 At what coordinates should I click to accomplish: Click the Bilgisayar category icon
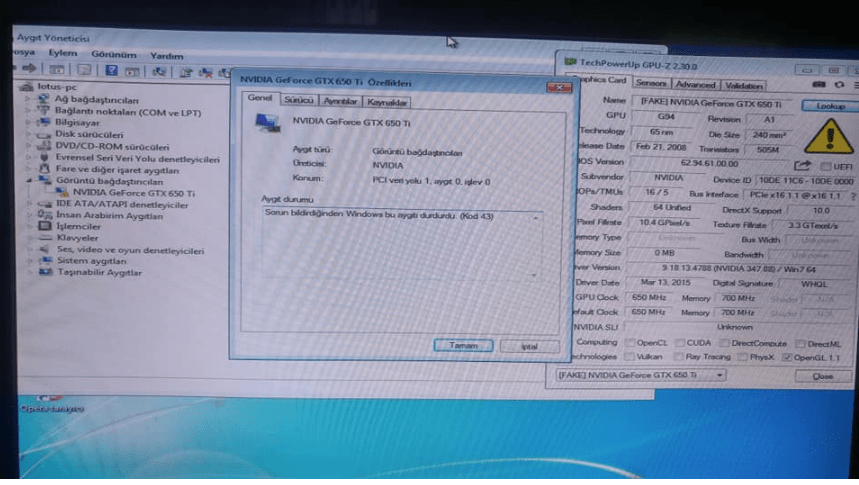click(43, 122)
